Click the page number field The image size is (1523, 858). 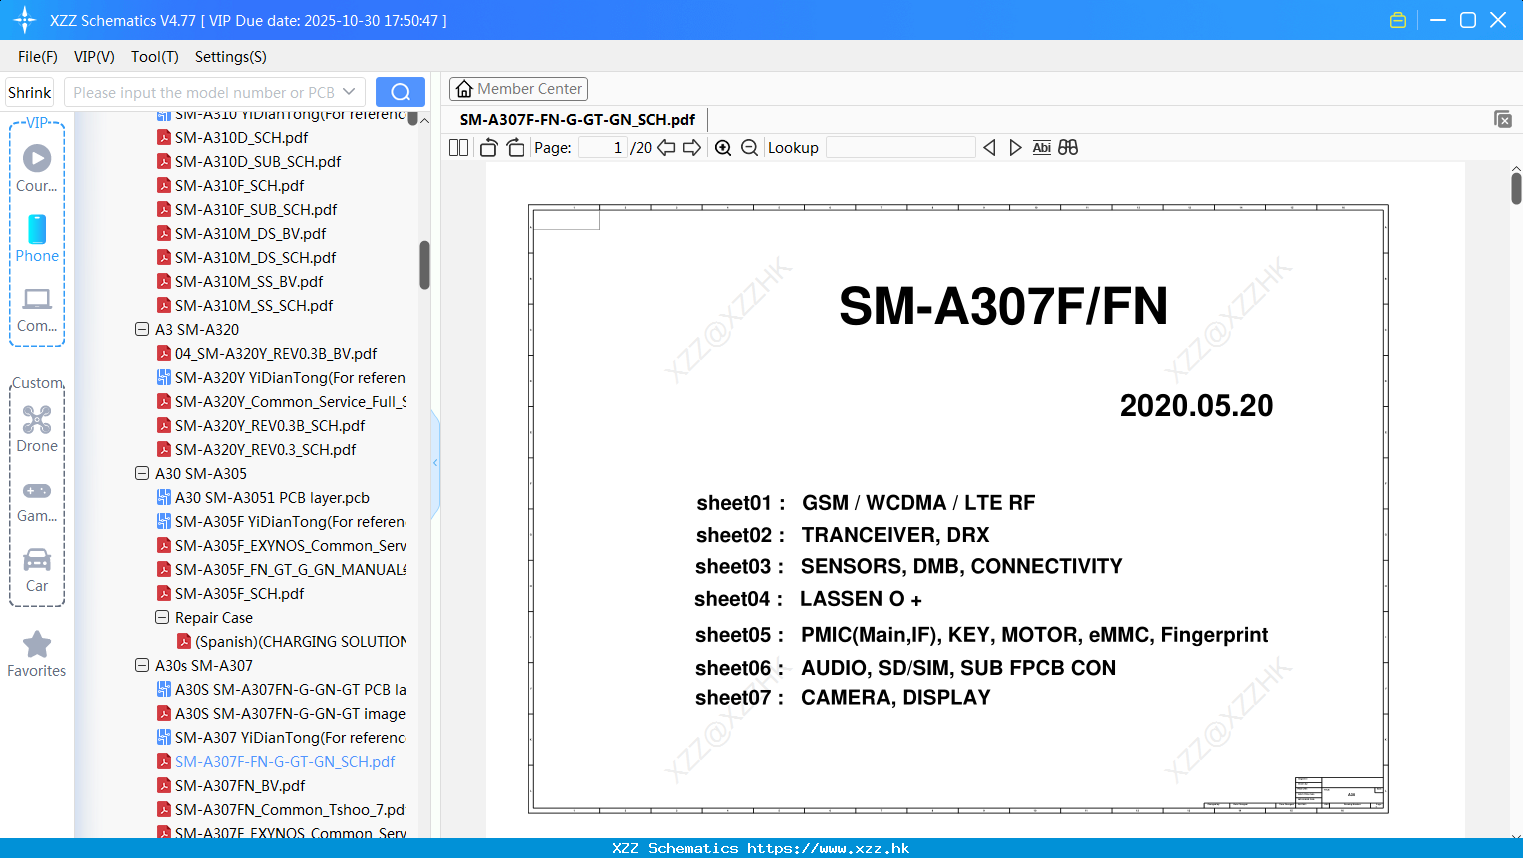603,148
